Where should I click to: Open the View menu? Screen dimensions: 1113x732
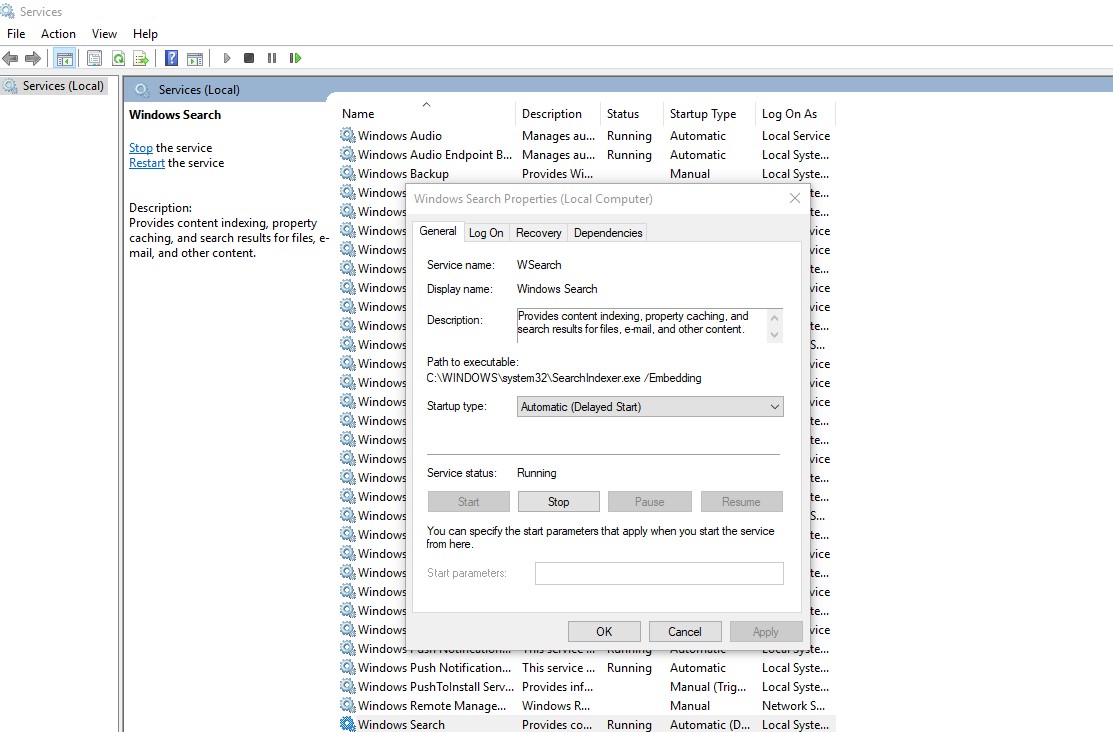[104, 33]
